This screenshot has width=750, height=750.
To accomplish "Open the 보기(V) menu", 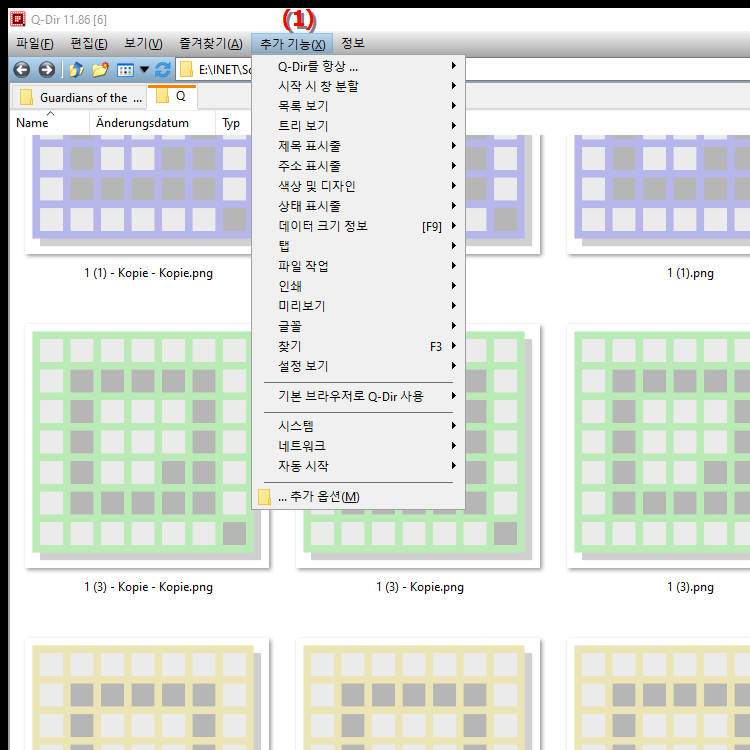I will point(143,44).
